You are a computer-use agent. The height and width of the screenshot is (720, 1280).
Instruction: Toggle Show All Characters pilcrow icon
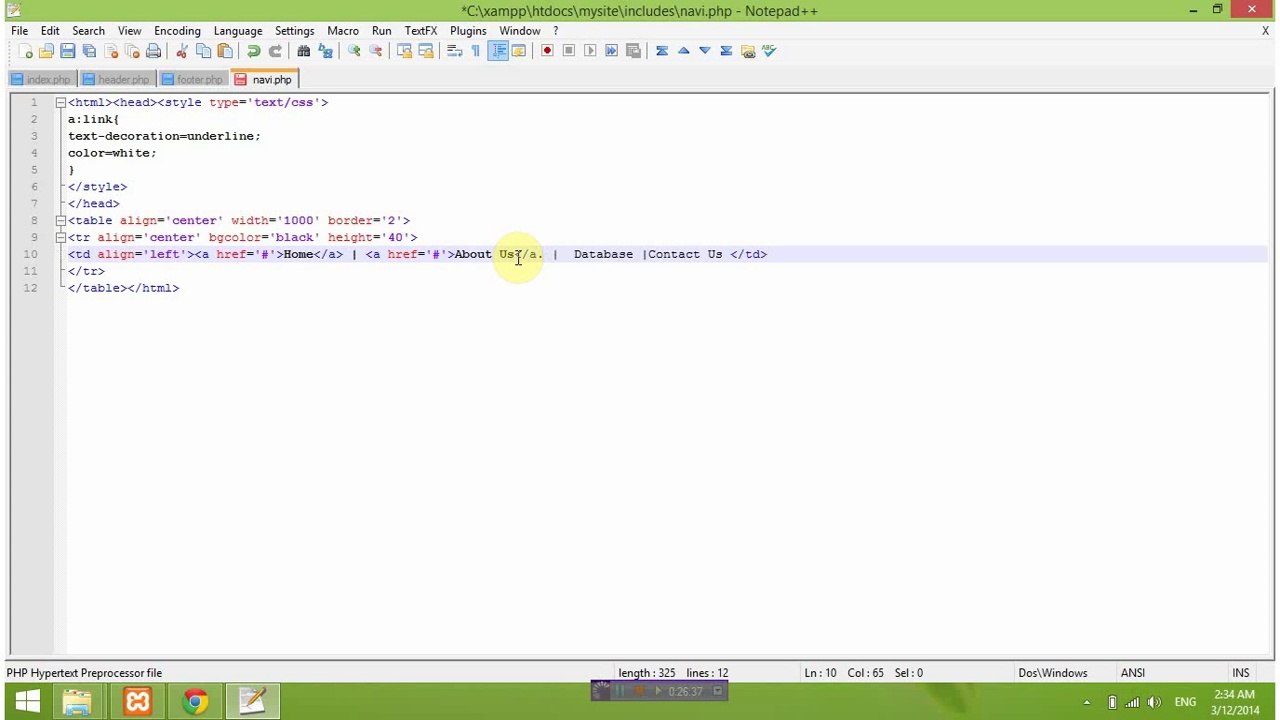(x=475, y=51)
